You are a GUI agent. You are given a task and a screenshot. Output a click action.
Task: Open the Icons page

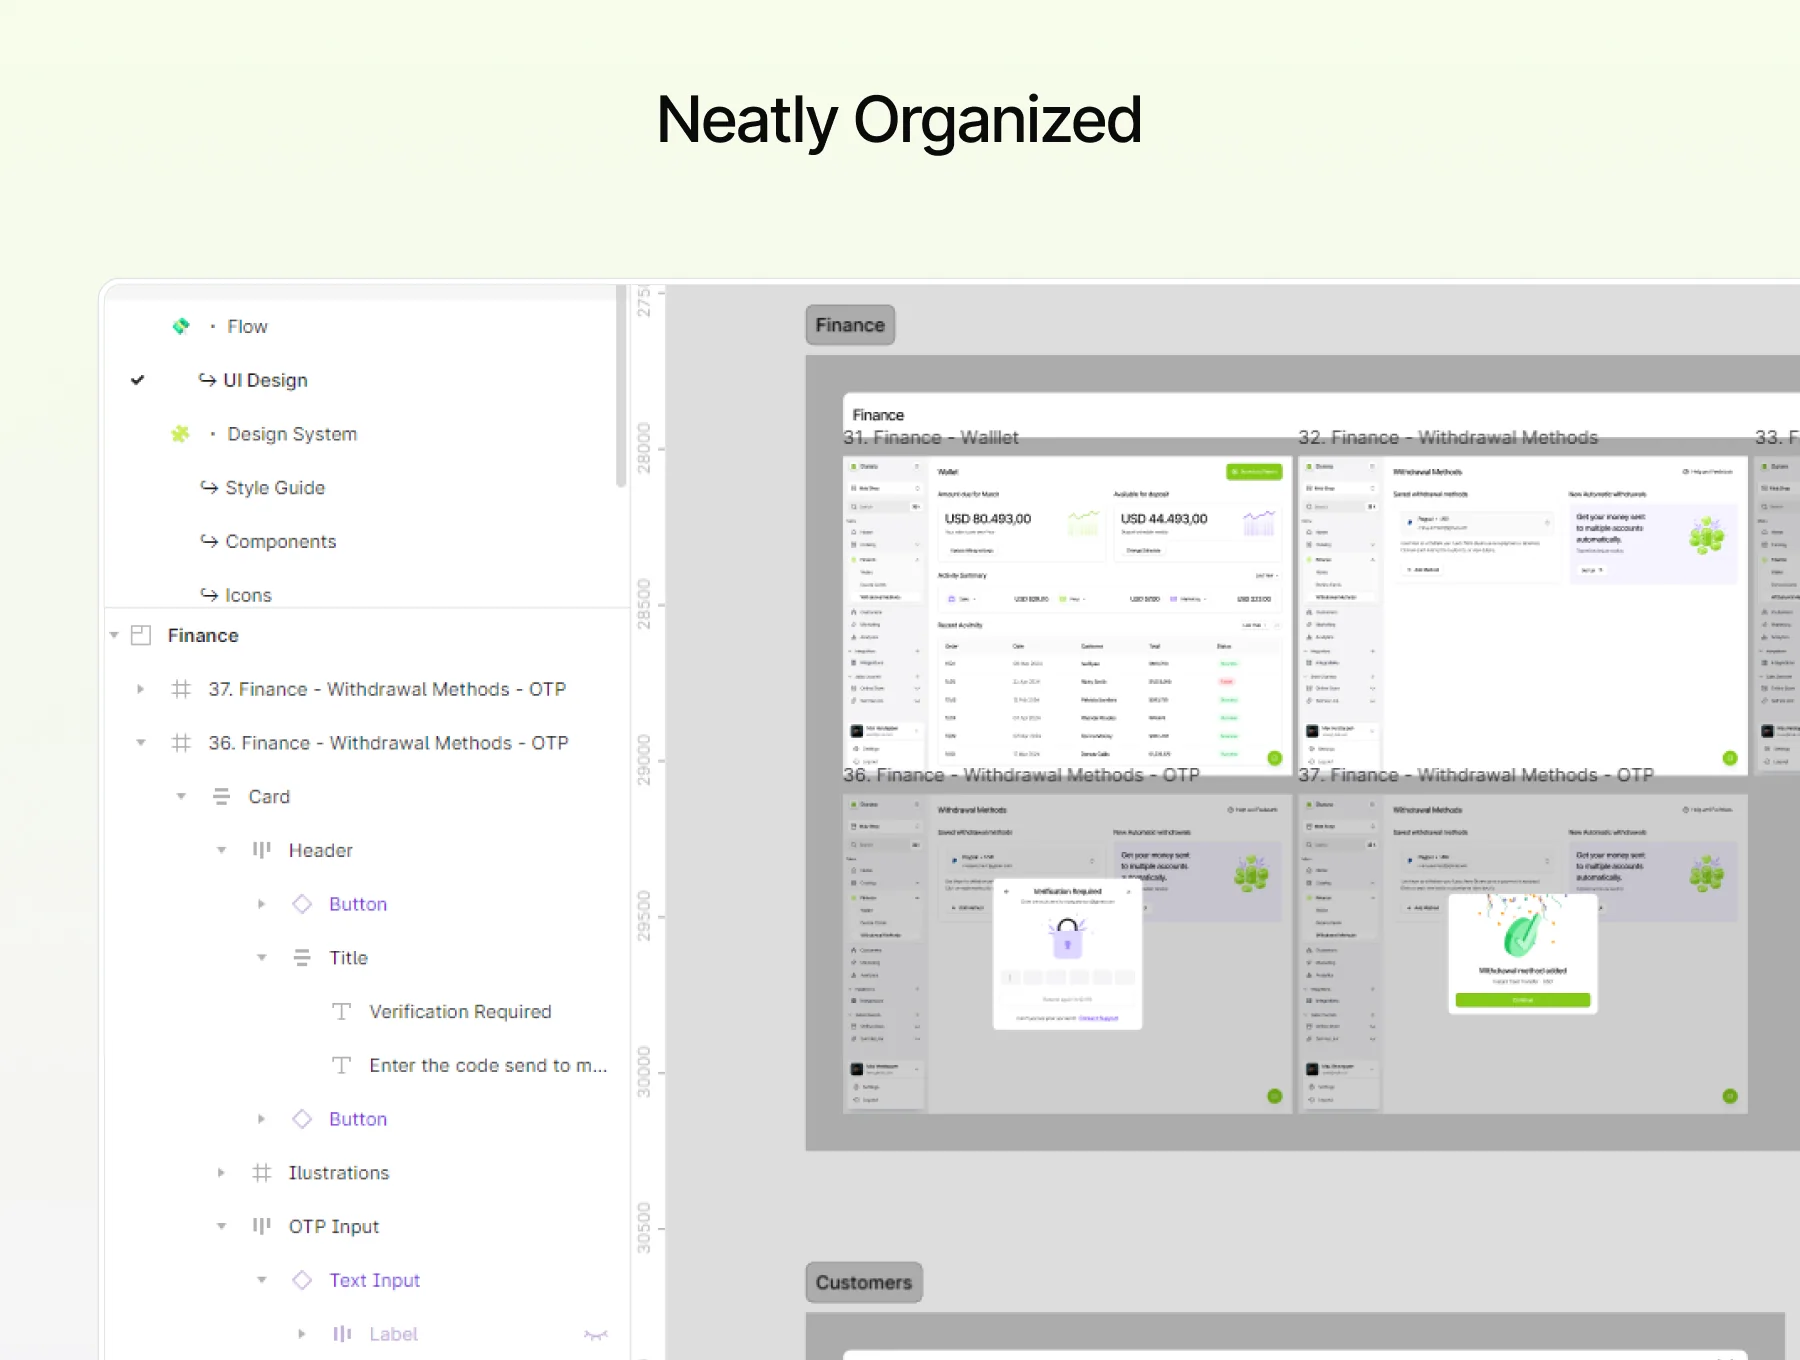point(248,595)
